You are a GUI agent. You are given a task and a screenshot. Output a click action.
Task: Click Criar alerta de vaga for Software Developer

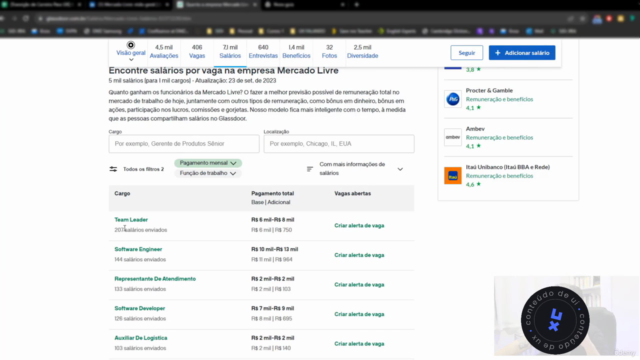(x=359, y=314)
